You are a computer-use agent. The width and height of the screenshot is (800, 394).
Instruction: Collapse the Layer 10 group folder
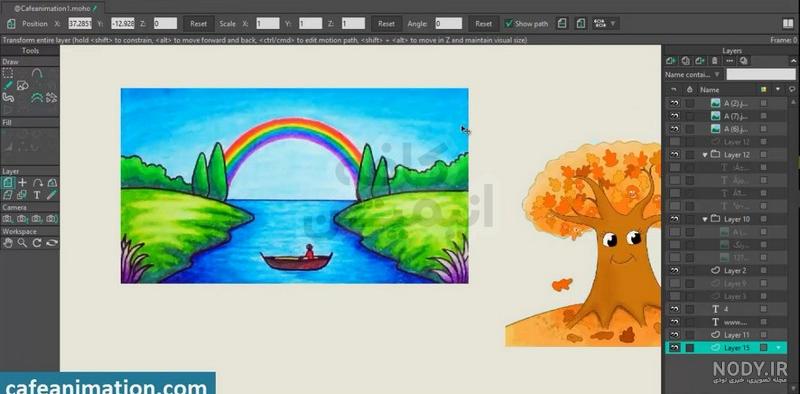(x=705, y=219)
